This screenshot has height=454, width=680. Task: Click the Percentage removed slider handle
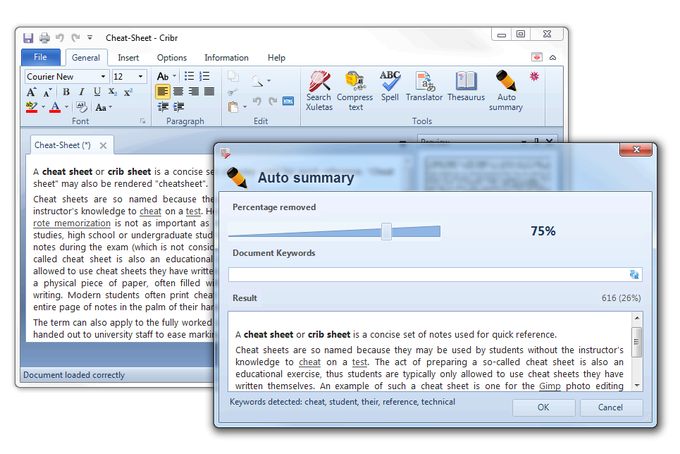tap(386, 232)
